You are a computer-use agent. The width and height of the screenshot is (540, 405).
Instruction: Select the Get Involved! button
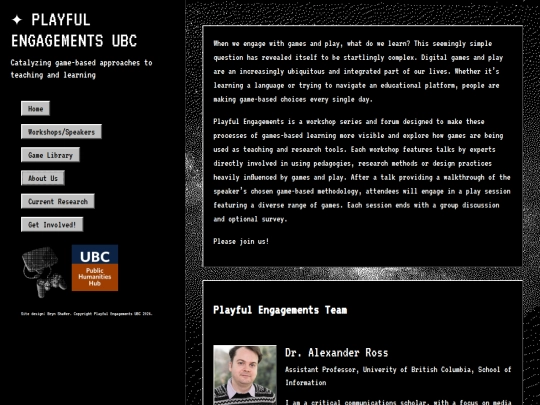tap(52, 225)
